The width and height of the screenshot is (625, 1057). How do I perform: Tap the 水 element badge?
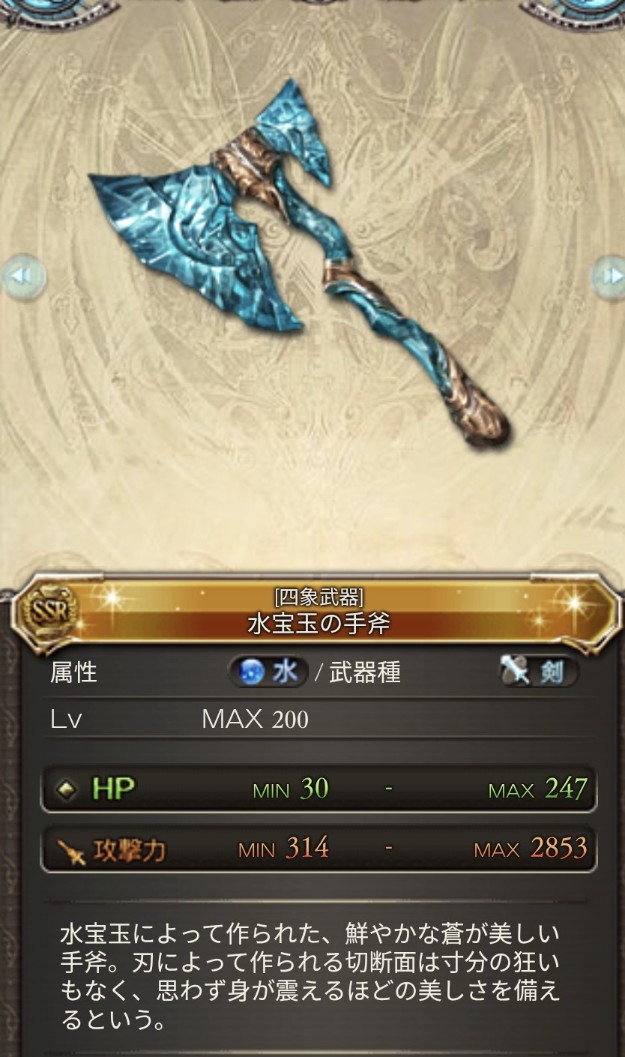pyautogui.click(x=268, y=672)
